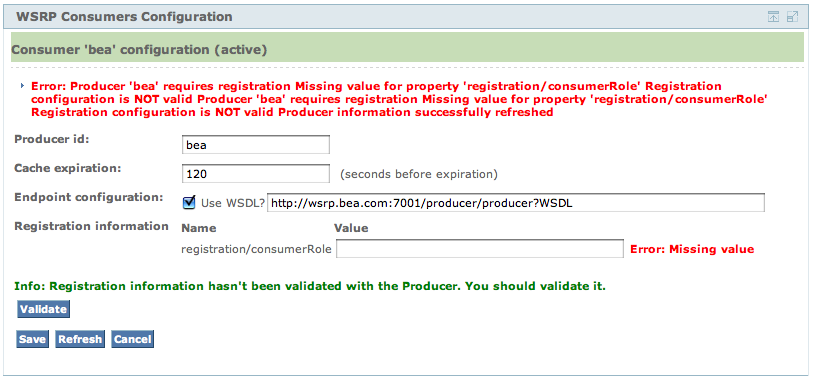Toggle the Use WSDL checkbox
The image size is (814, 381).
189,202
